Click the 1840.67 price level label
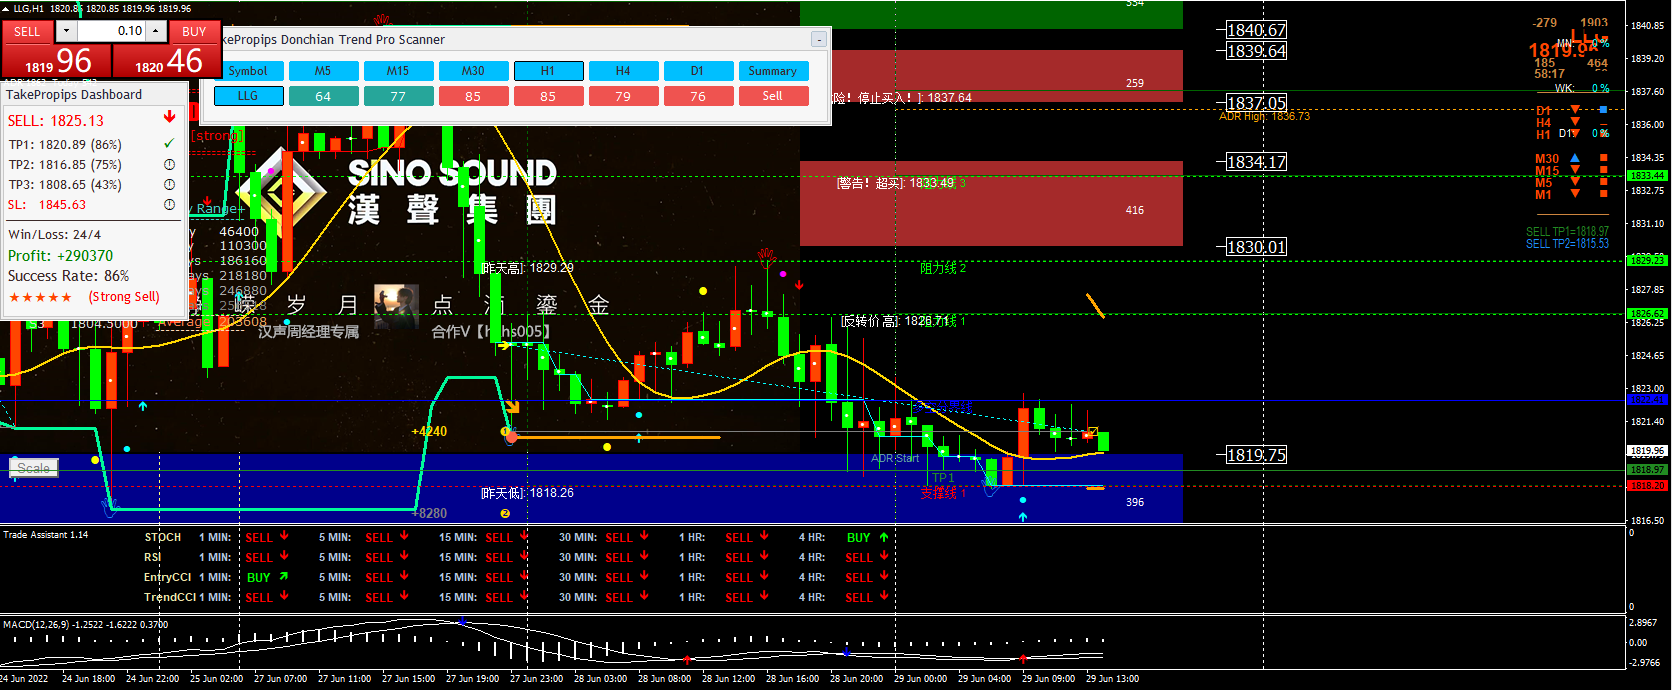1673x690 pixels. point(1257,30)
